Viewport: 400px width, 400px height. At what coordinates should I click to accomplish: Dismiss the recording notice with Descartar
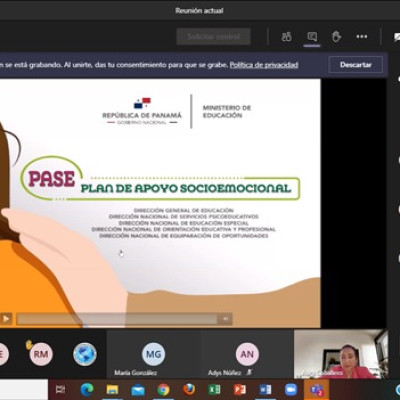[x=356, y=65]
